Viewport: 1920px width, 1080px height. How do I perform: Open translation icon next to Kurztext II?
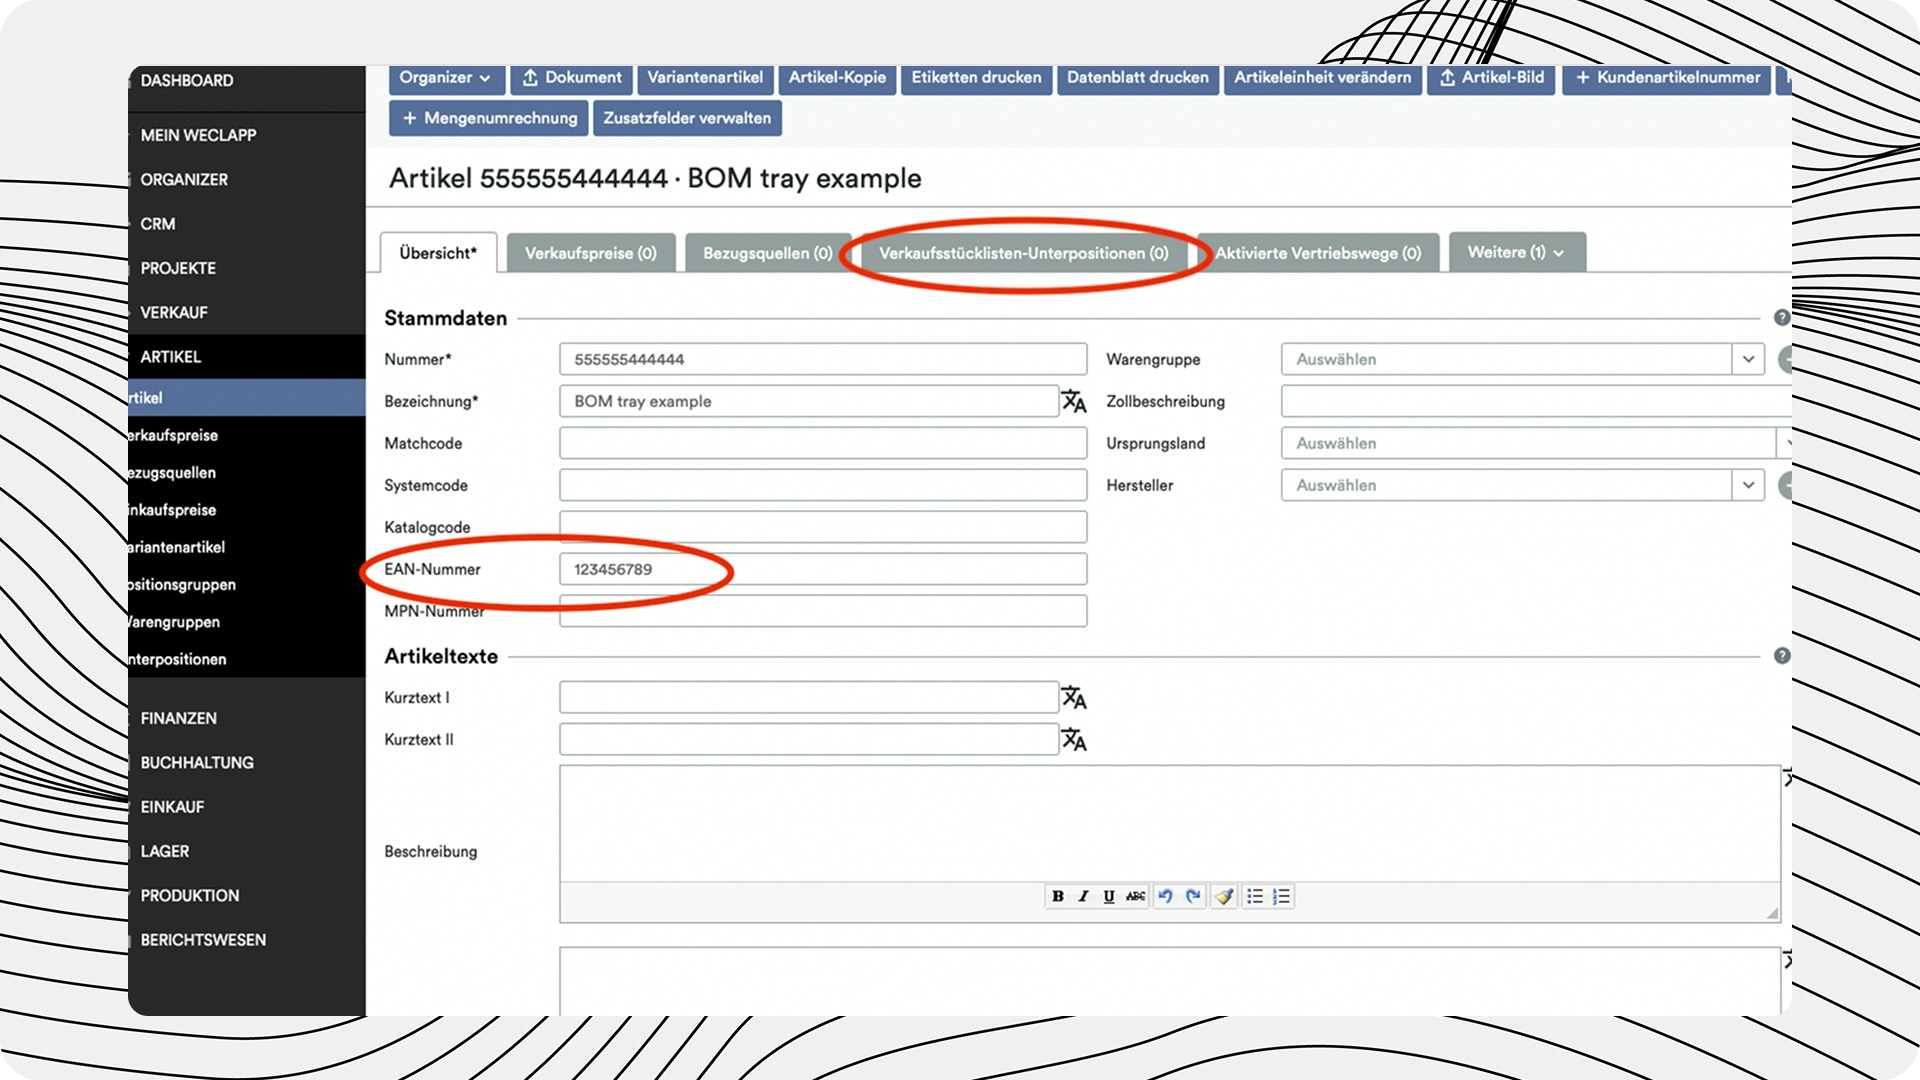1074,739
